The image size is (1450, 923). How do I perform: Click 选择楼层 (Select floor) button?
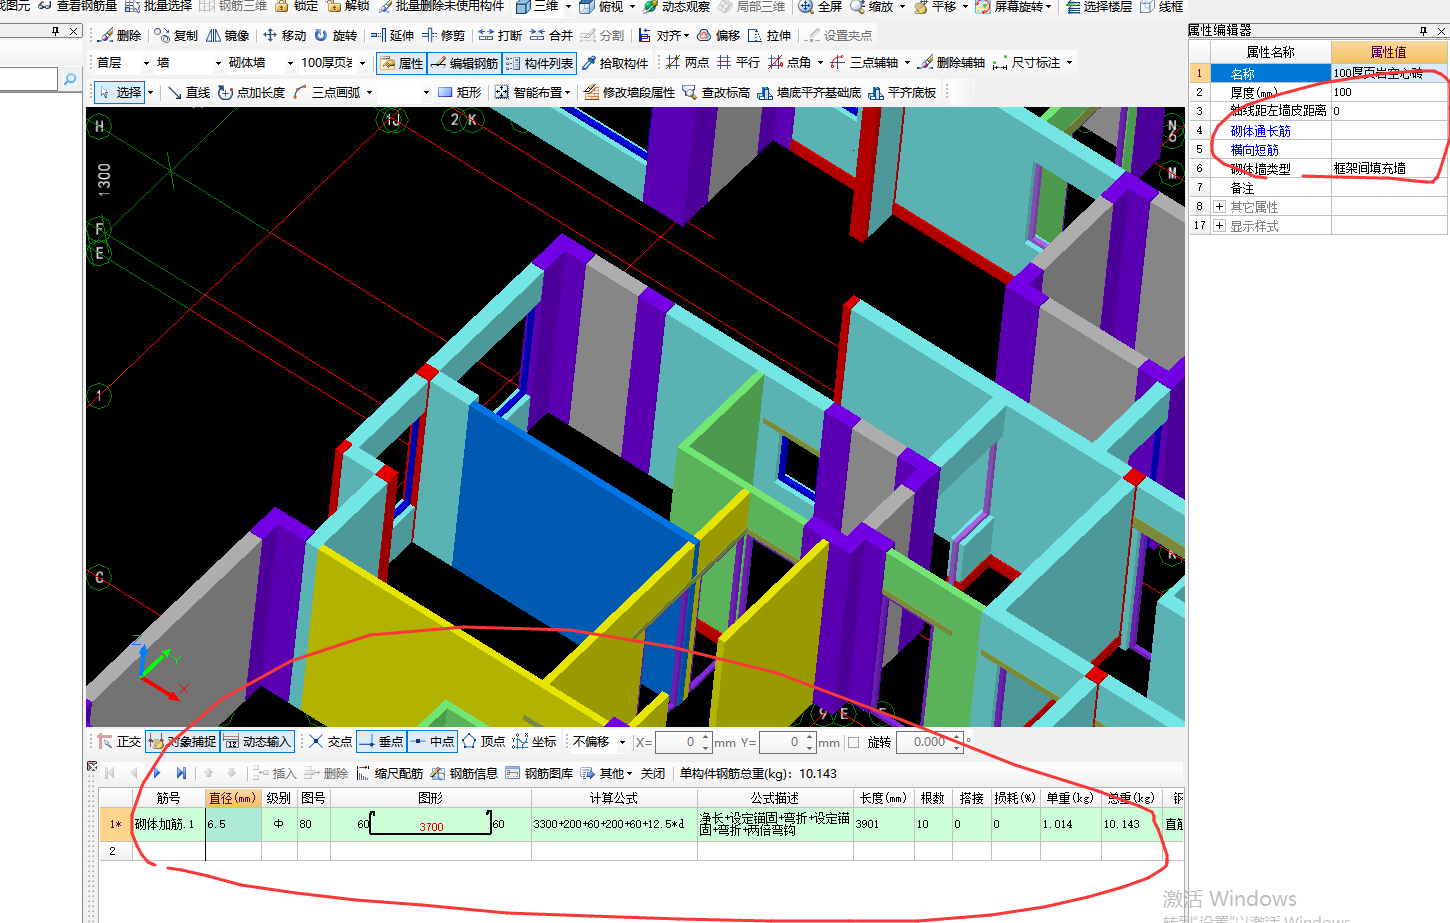tap(1099, 7)
